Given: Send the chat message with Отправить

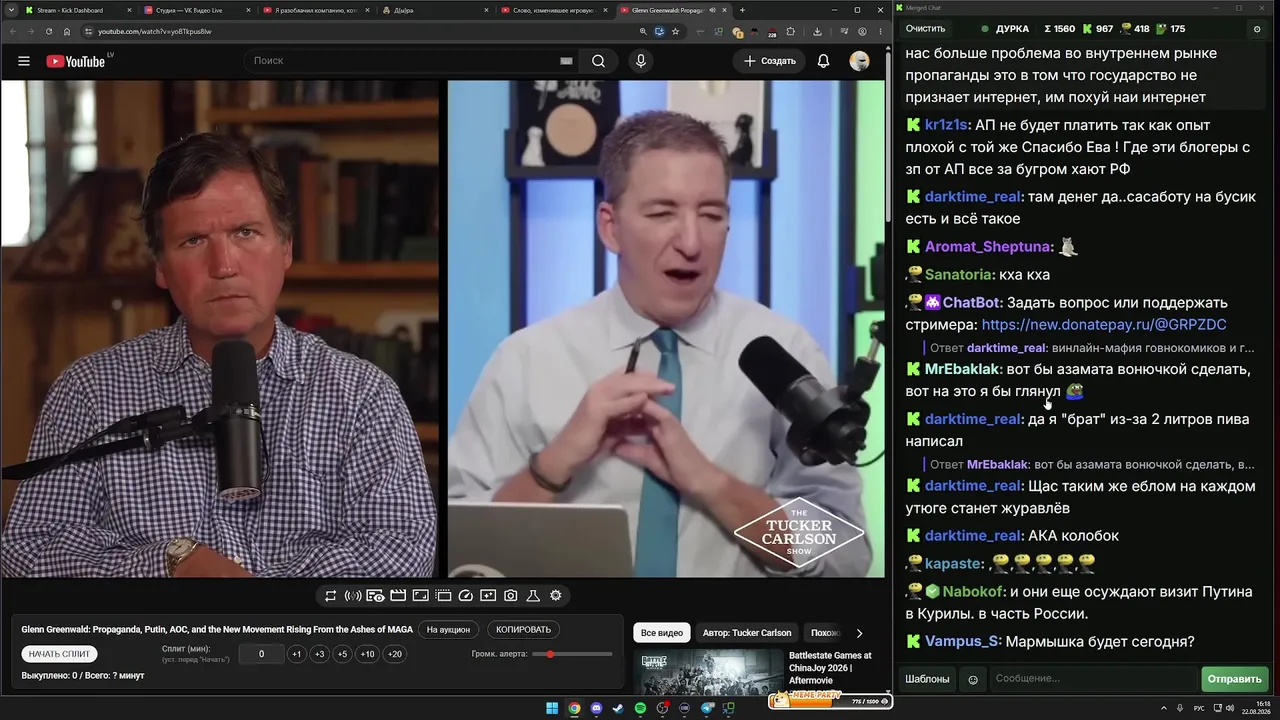Looking at the screenshot, I should [x=1234, y=679].
